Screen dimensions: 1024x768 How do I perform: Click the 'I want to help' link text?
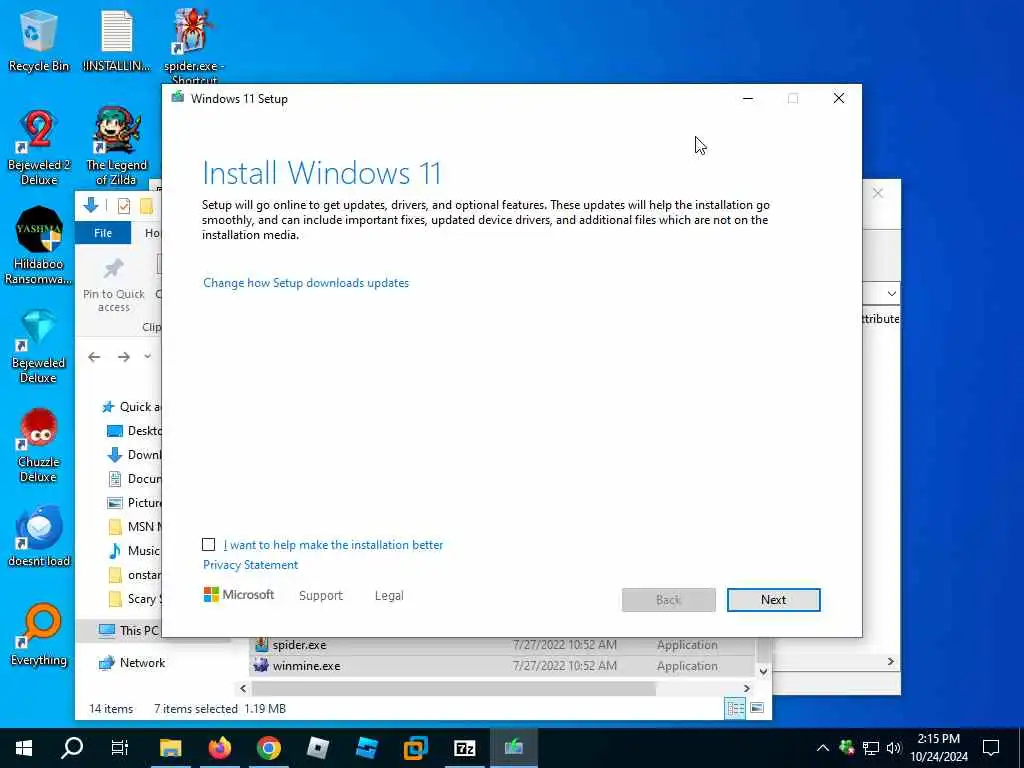(333, 545)
